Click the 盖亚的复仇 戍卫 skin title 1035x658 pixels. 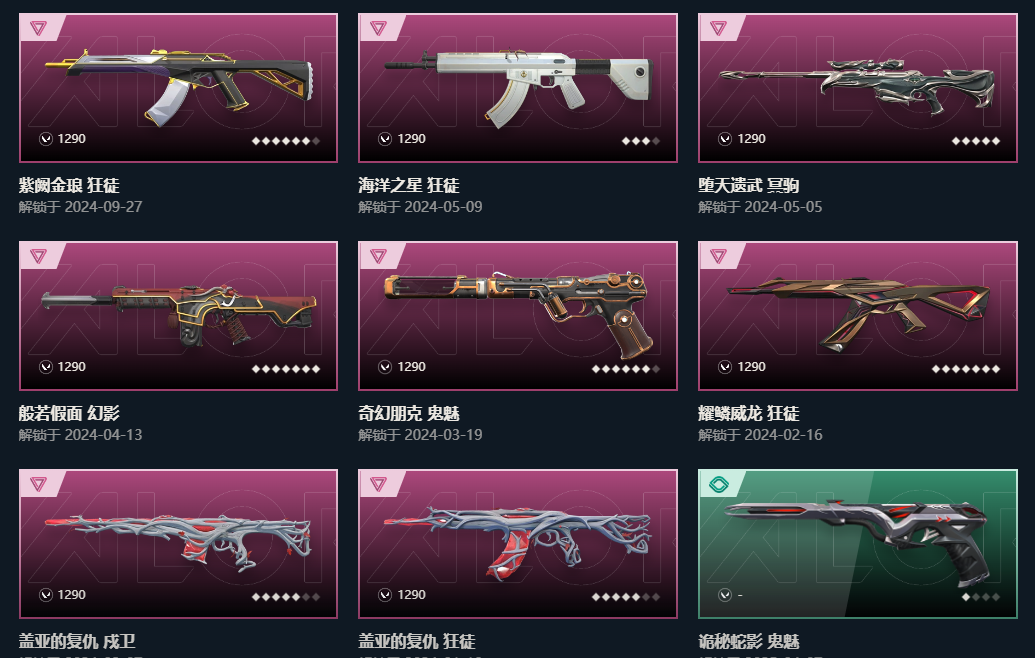[x=77, y=642]
